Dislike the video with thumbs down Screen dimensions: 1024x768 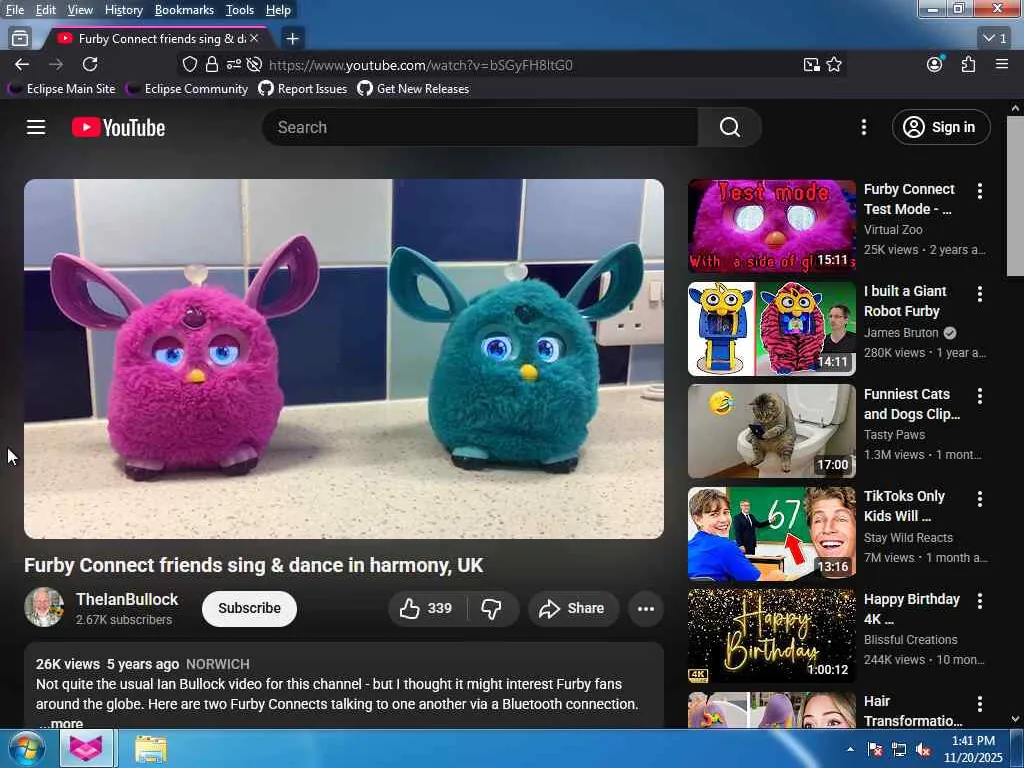[x=492, y=609]
